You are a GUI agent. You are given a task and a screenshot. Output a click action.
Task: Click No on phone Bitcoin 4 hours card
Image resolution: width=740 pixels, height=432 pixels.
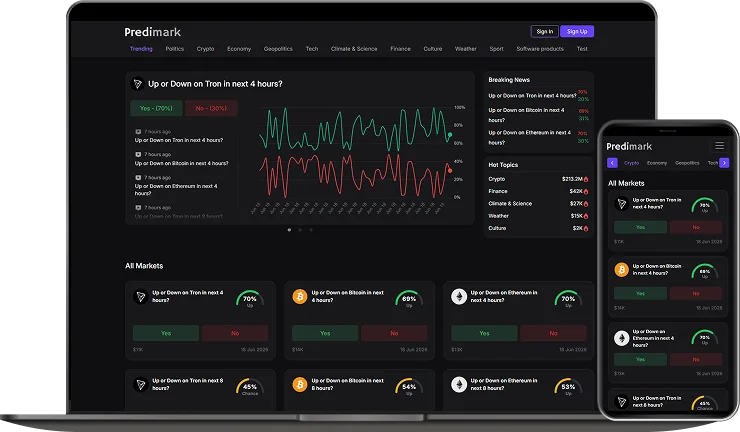click(696, 293)
